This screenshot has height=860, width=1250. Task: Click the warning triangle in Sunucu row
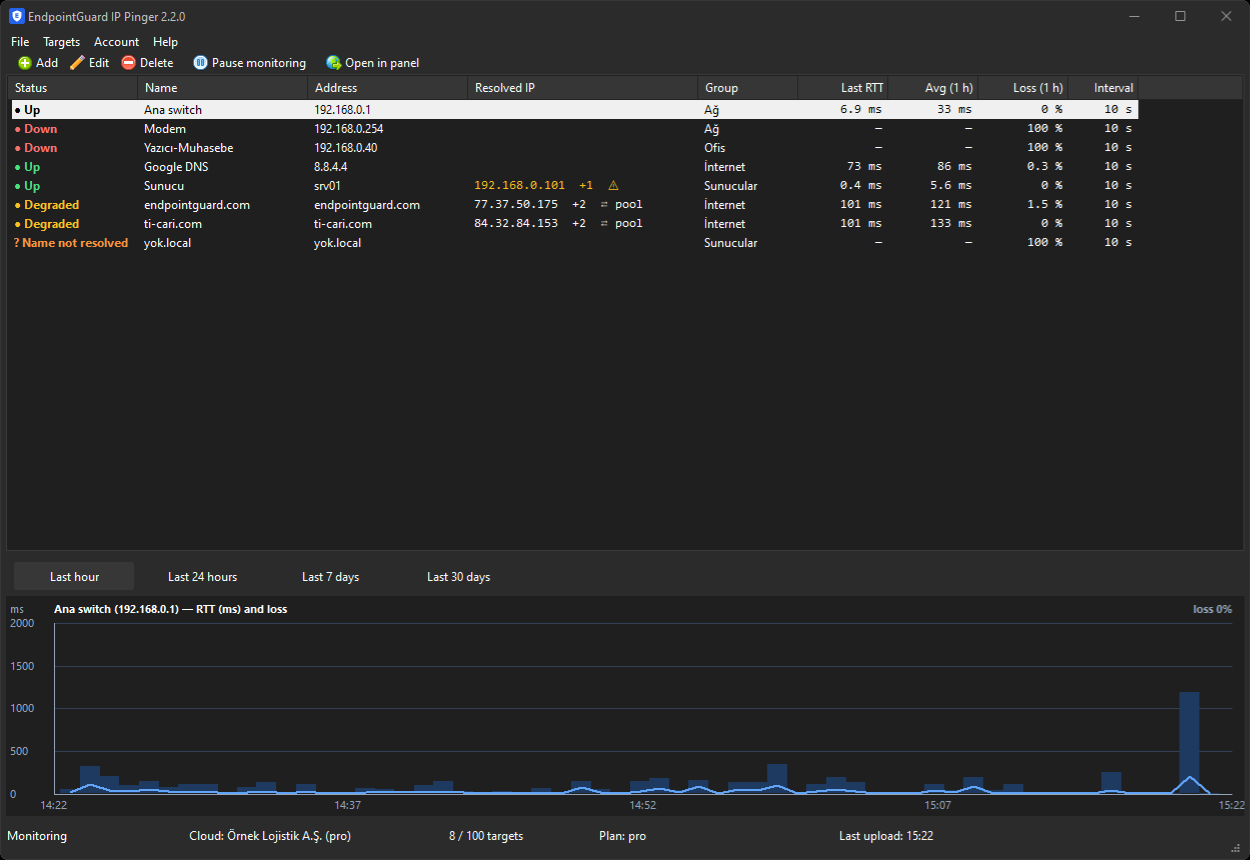pos(613,186)
